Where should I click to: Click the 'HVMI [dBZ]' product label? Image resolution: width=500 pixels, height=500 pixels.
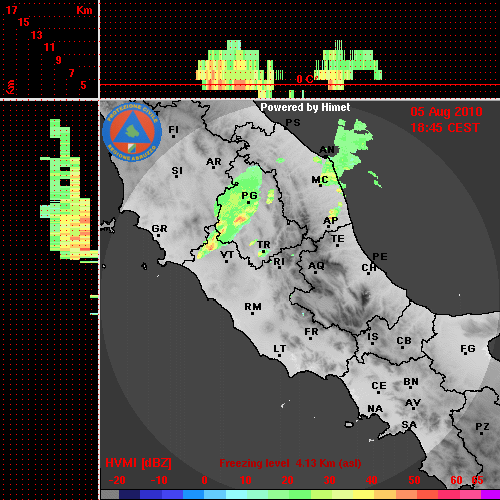(138, 463)
